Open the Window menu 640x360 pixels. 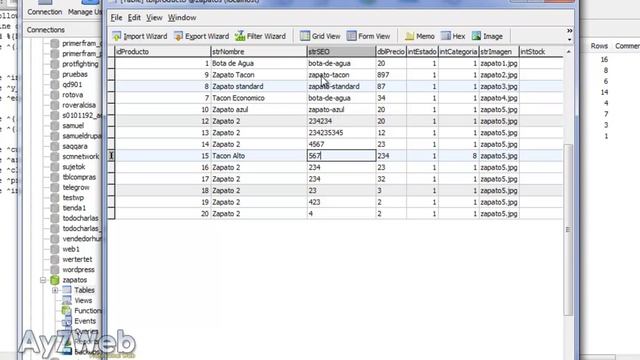(x=182, y=18)
